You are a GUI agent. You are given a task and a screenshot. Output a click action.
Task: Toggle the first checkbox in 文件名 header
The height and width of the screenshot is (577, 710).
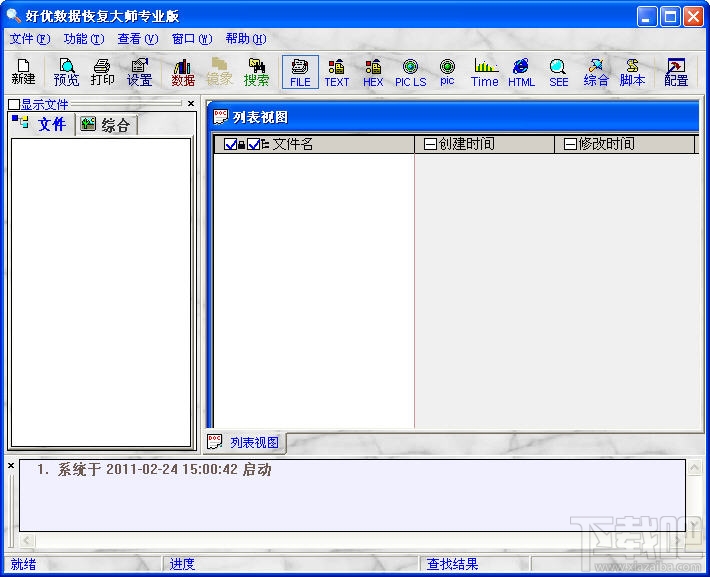[x=230, y=144]
